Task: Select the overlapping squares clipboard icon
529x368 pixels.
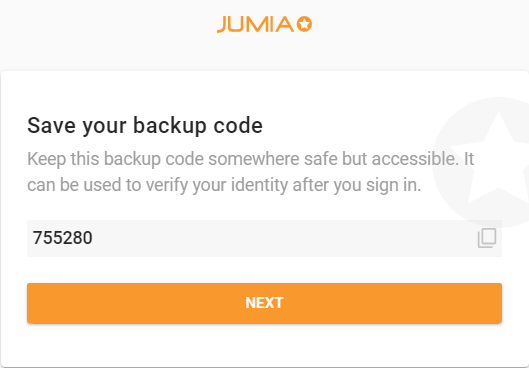Action: [x=487, y=238]
